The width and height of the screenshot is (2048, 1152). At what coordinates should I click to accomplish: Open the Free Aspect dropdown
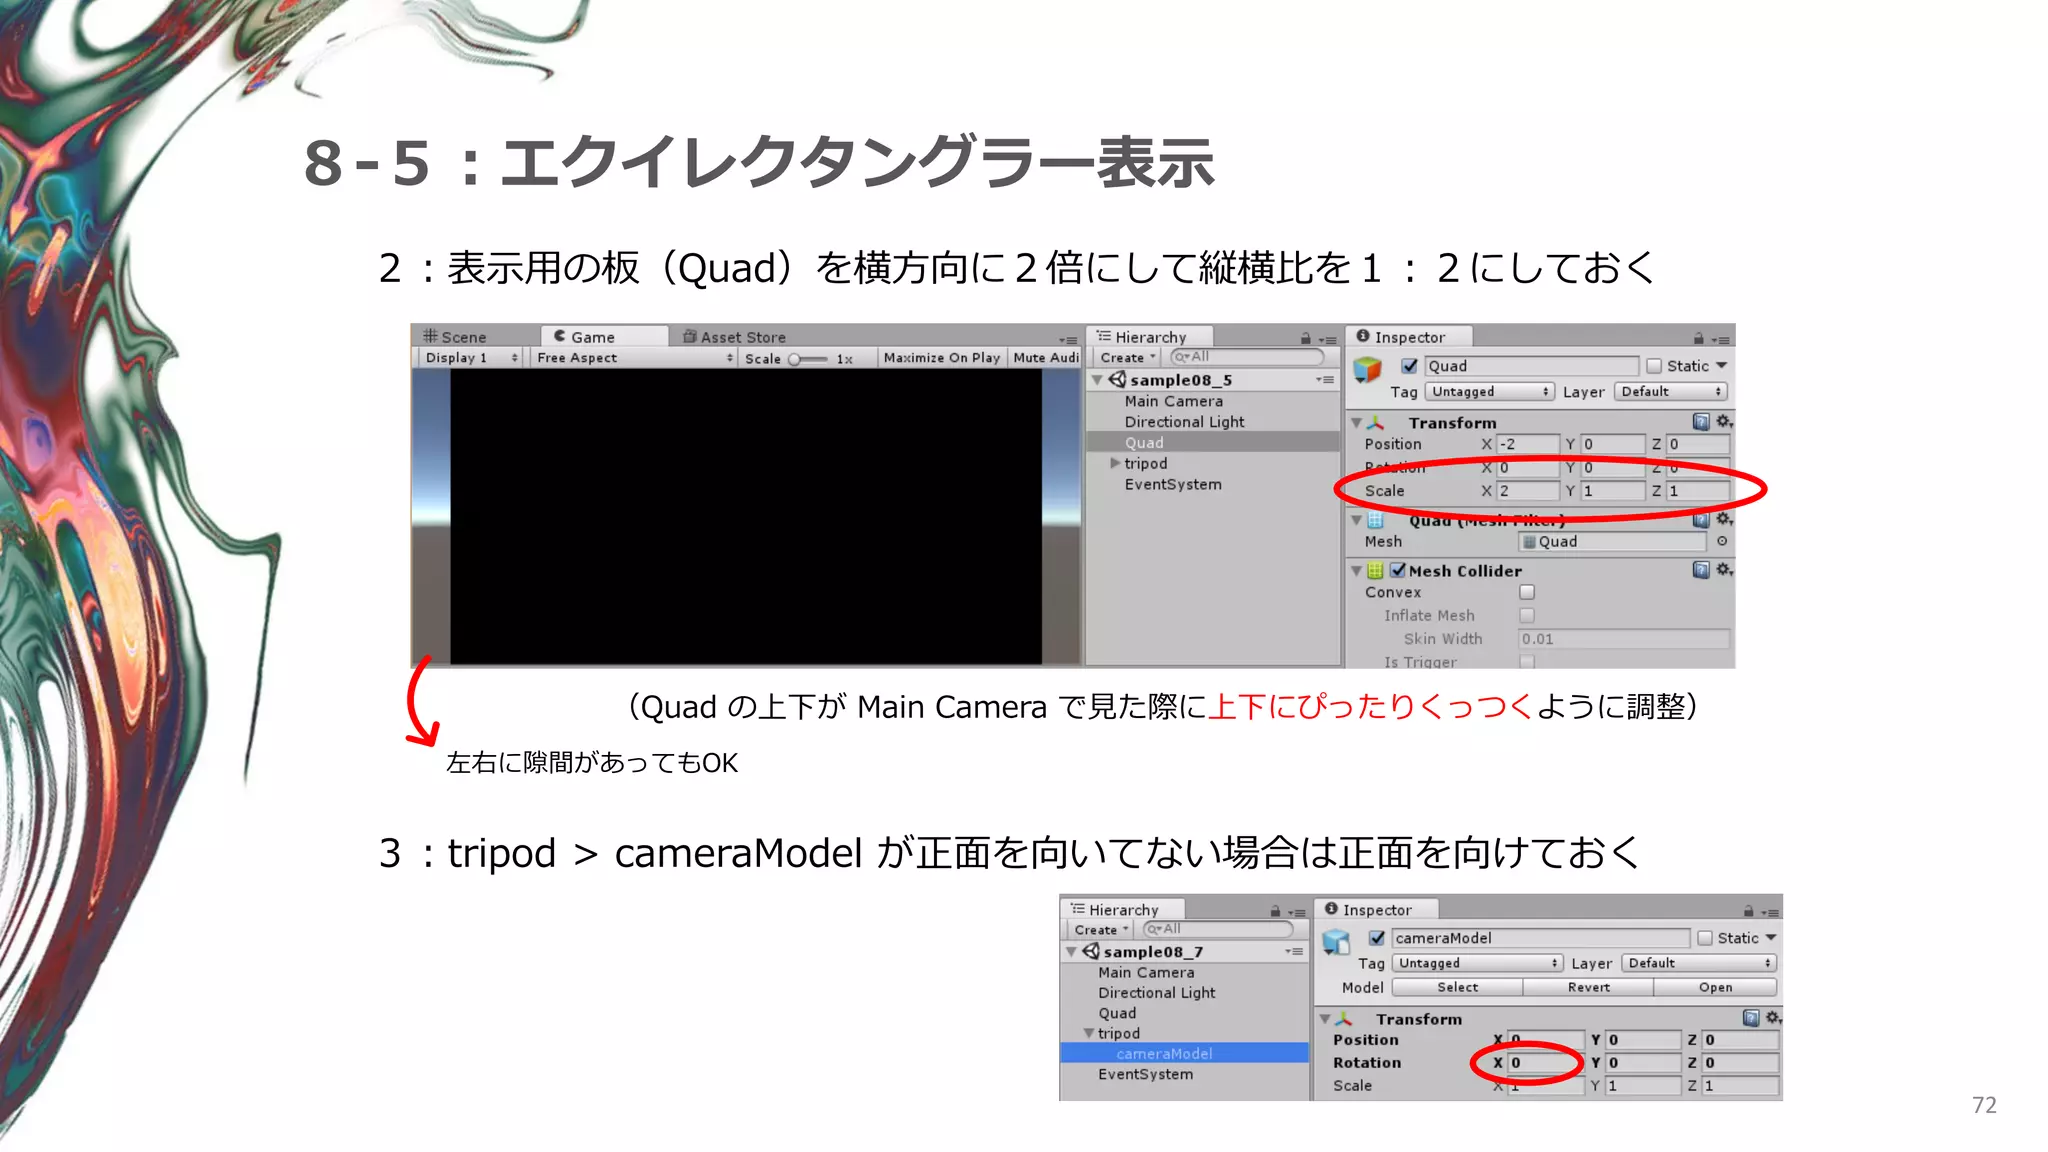[x=634, y=358]
